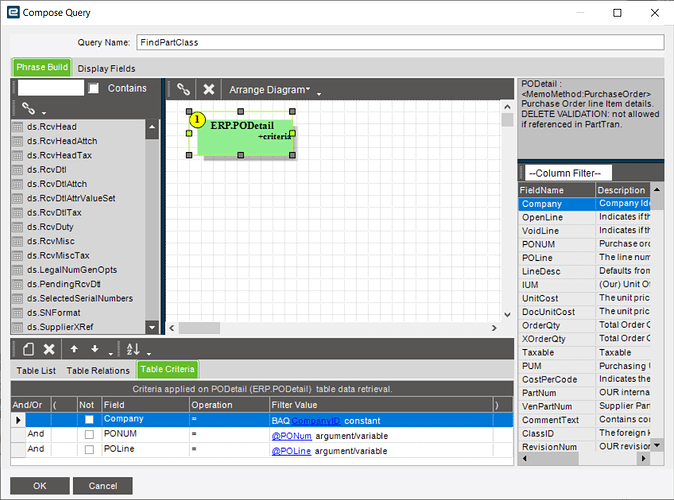Click the Description column header
Image resolution: width=674 pixels, height=500 pixels.
[x=622, y=190]
